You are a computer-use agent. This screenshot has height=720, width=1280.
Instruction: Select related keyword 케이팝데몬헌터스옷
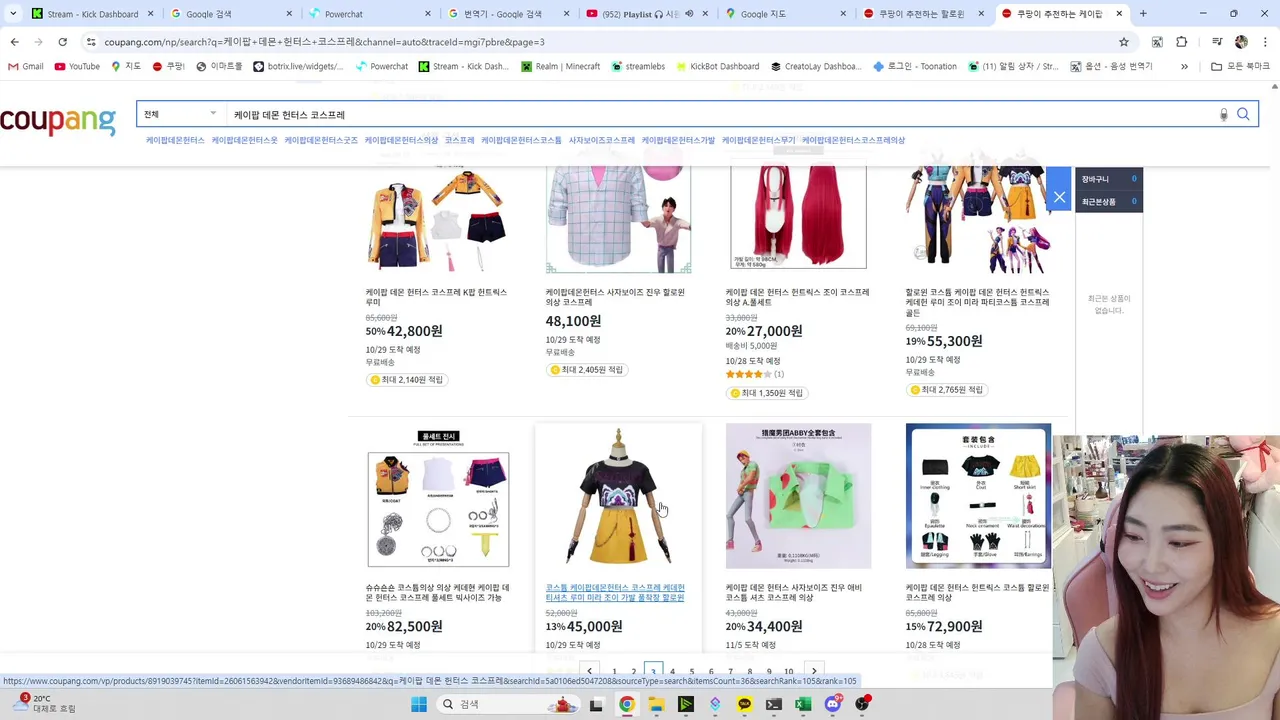pyautogui.click(x=245, y=141)
